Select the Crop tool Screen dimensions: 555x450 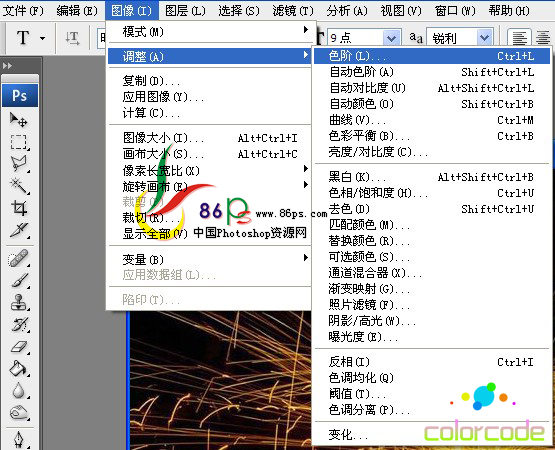coord(19,207)
